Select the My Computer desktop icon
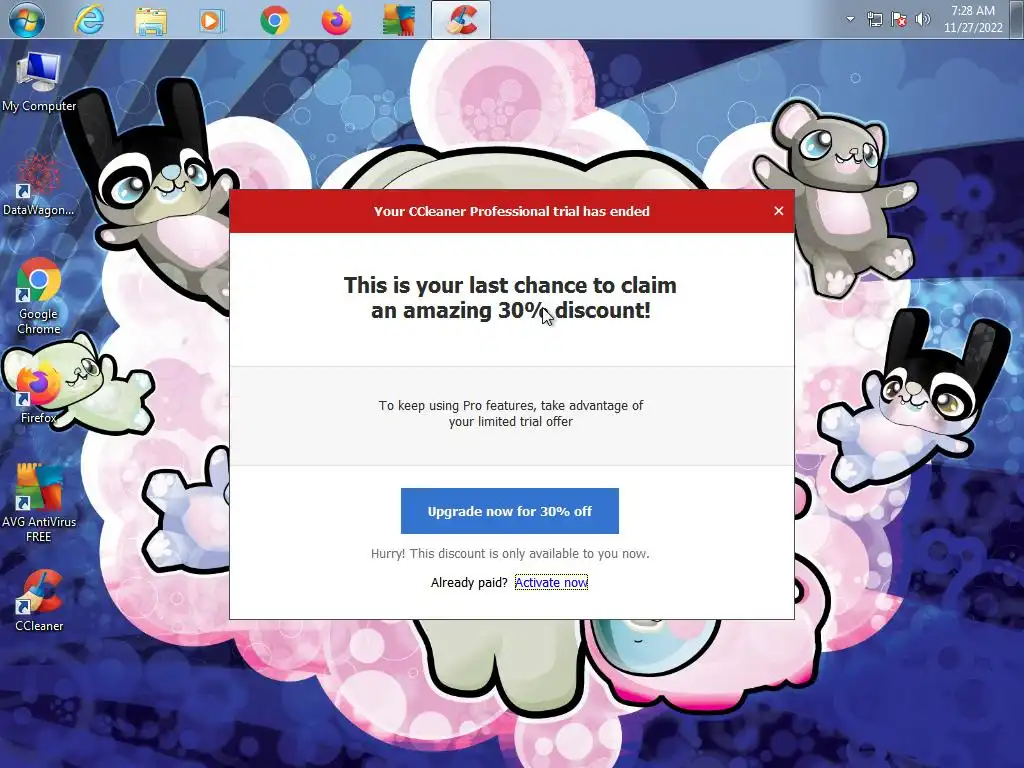The width and height of the screenshot is (1024, 768). [x=39, y=83]
